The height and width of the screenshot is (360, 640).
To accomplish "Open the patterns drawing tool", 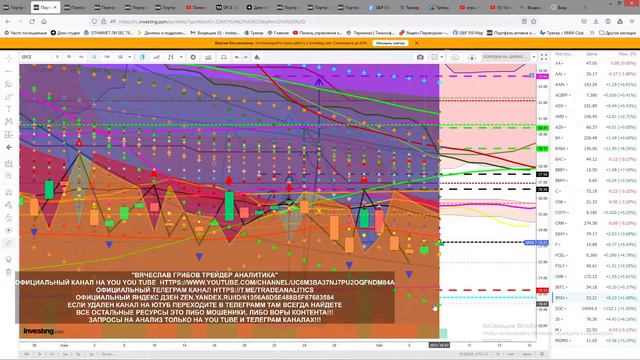I will 9,122.
